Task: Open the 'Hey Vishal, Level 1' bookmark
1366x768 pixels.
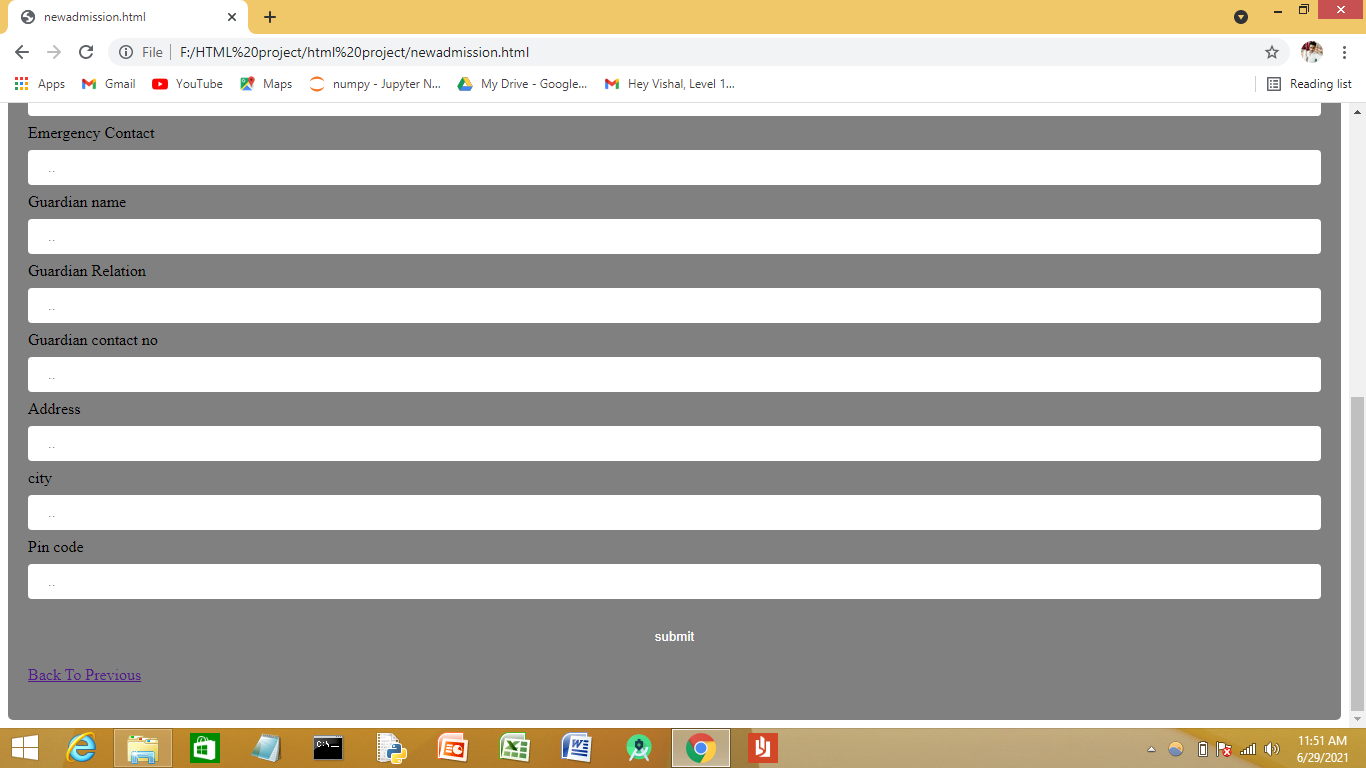Action: click(670, 84)
